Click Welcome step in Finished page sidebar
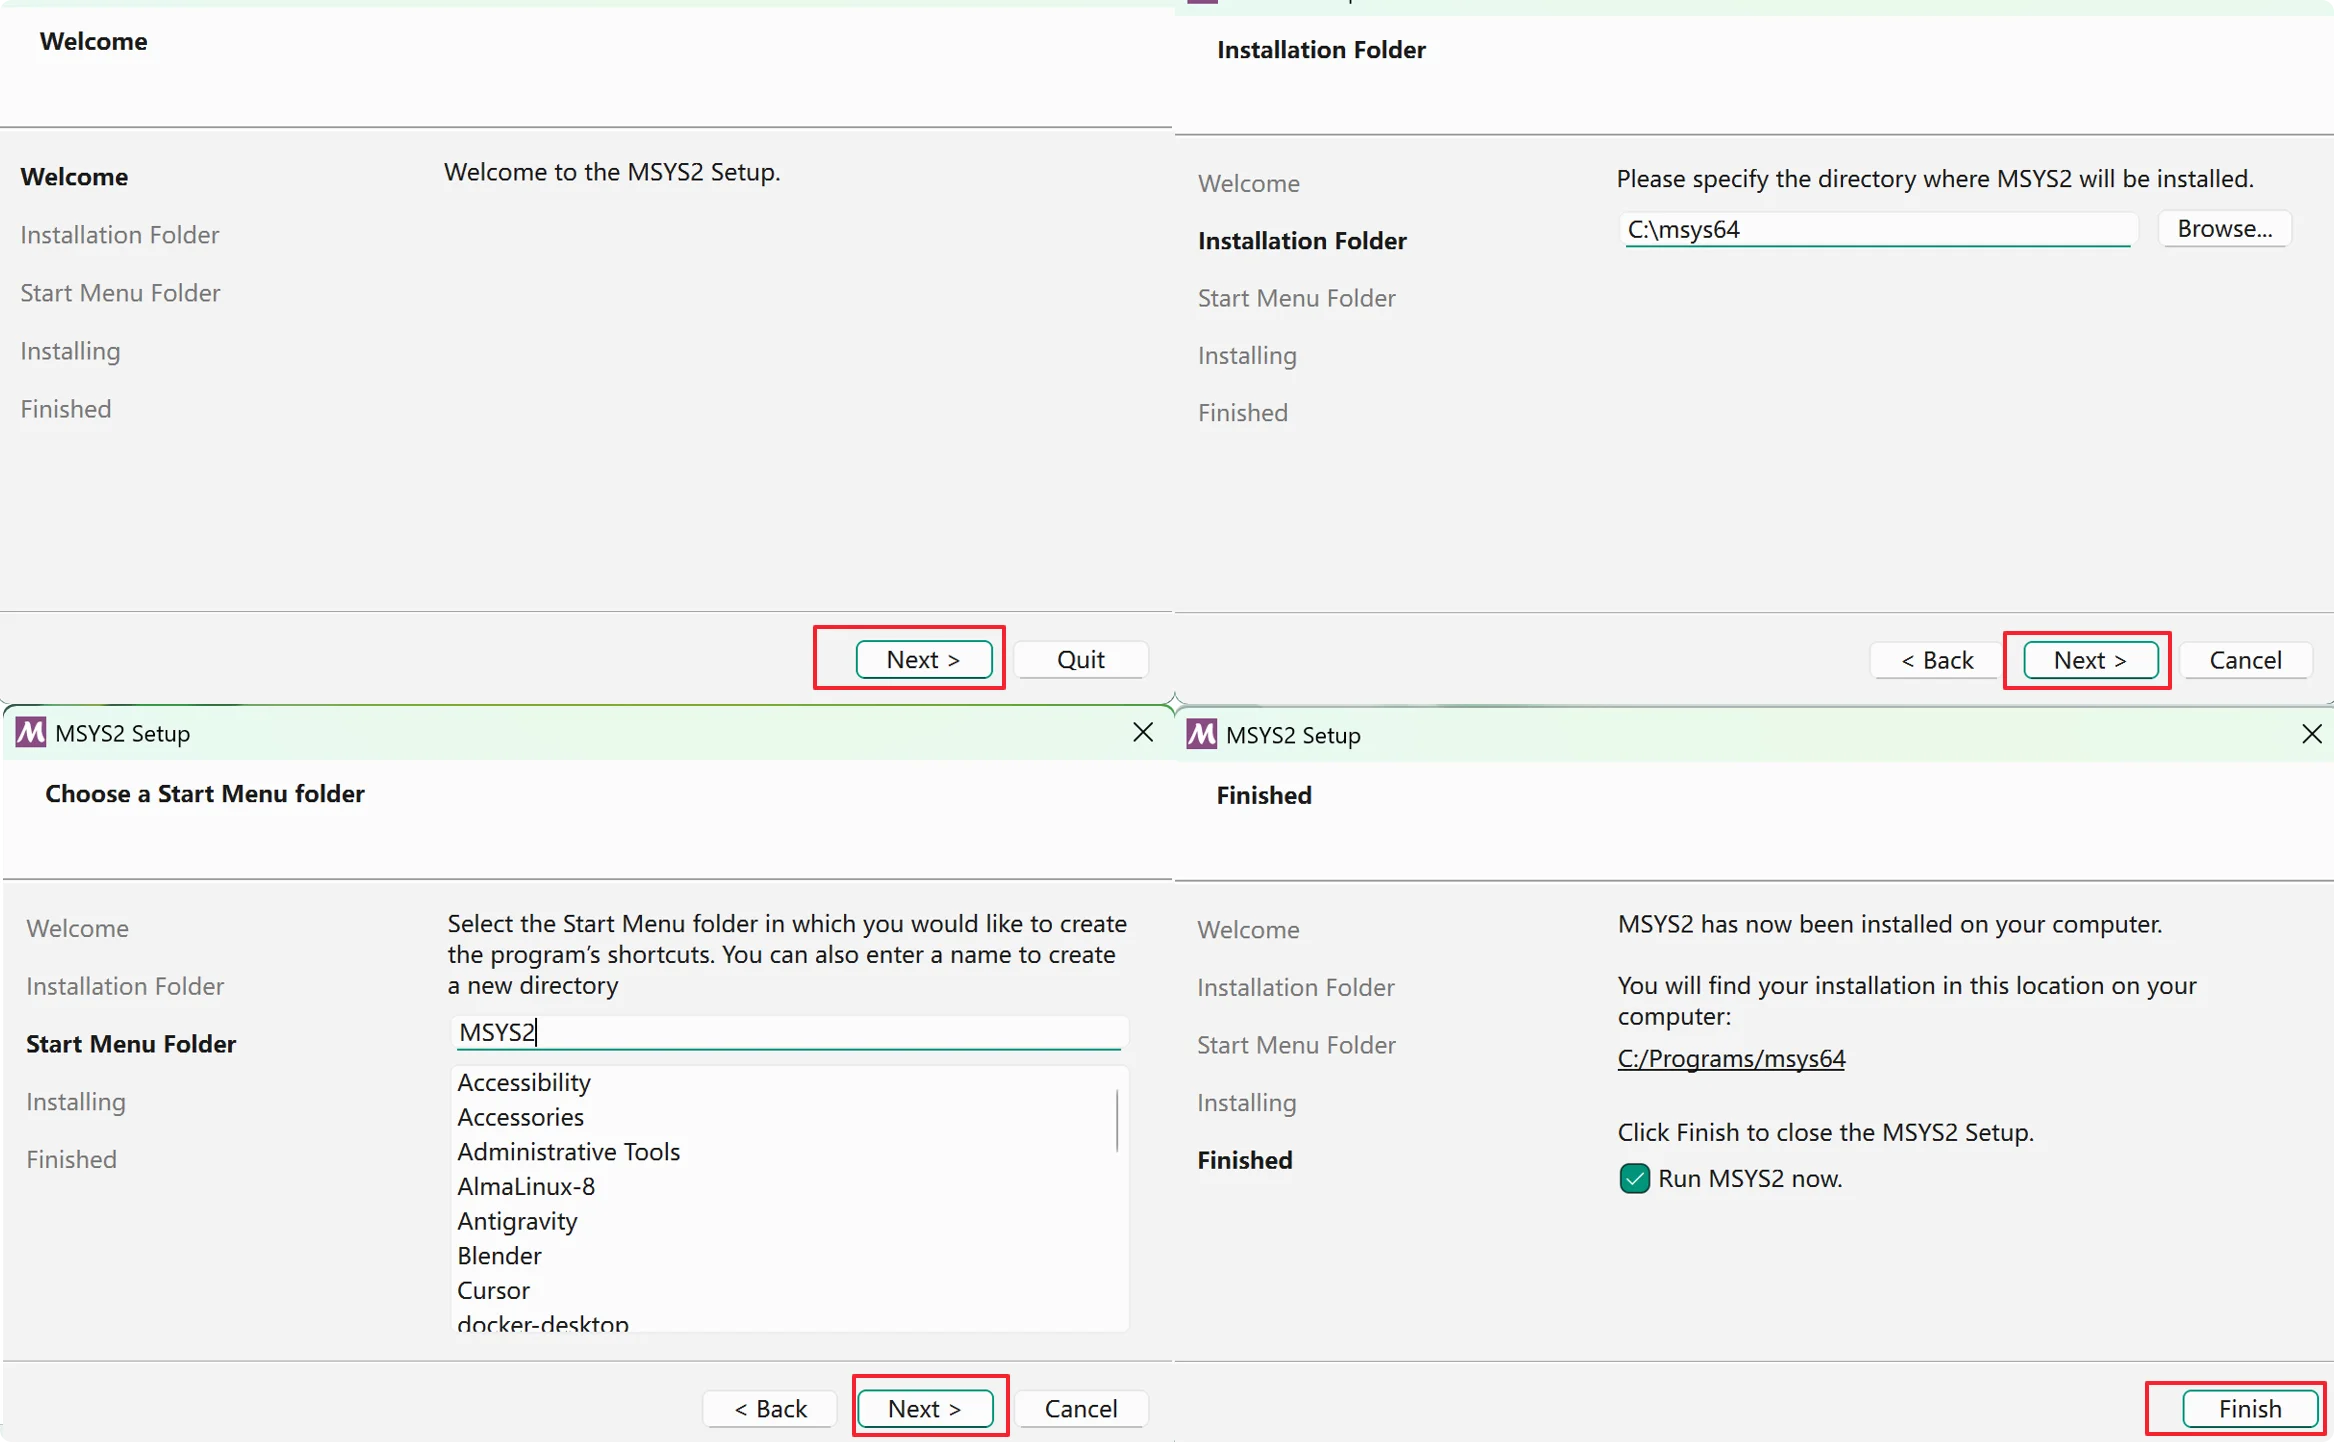The height and width of the screenshot is (1442, 2334). [1249, 930]
